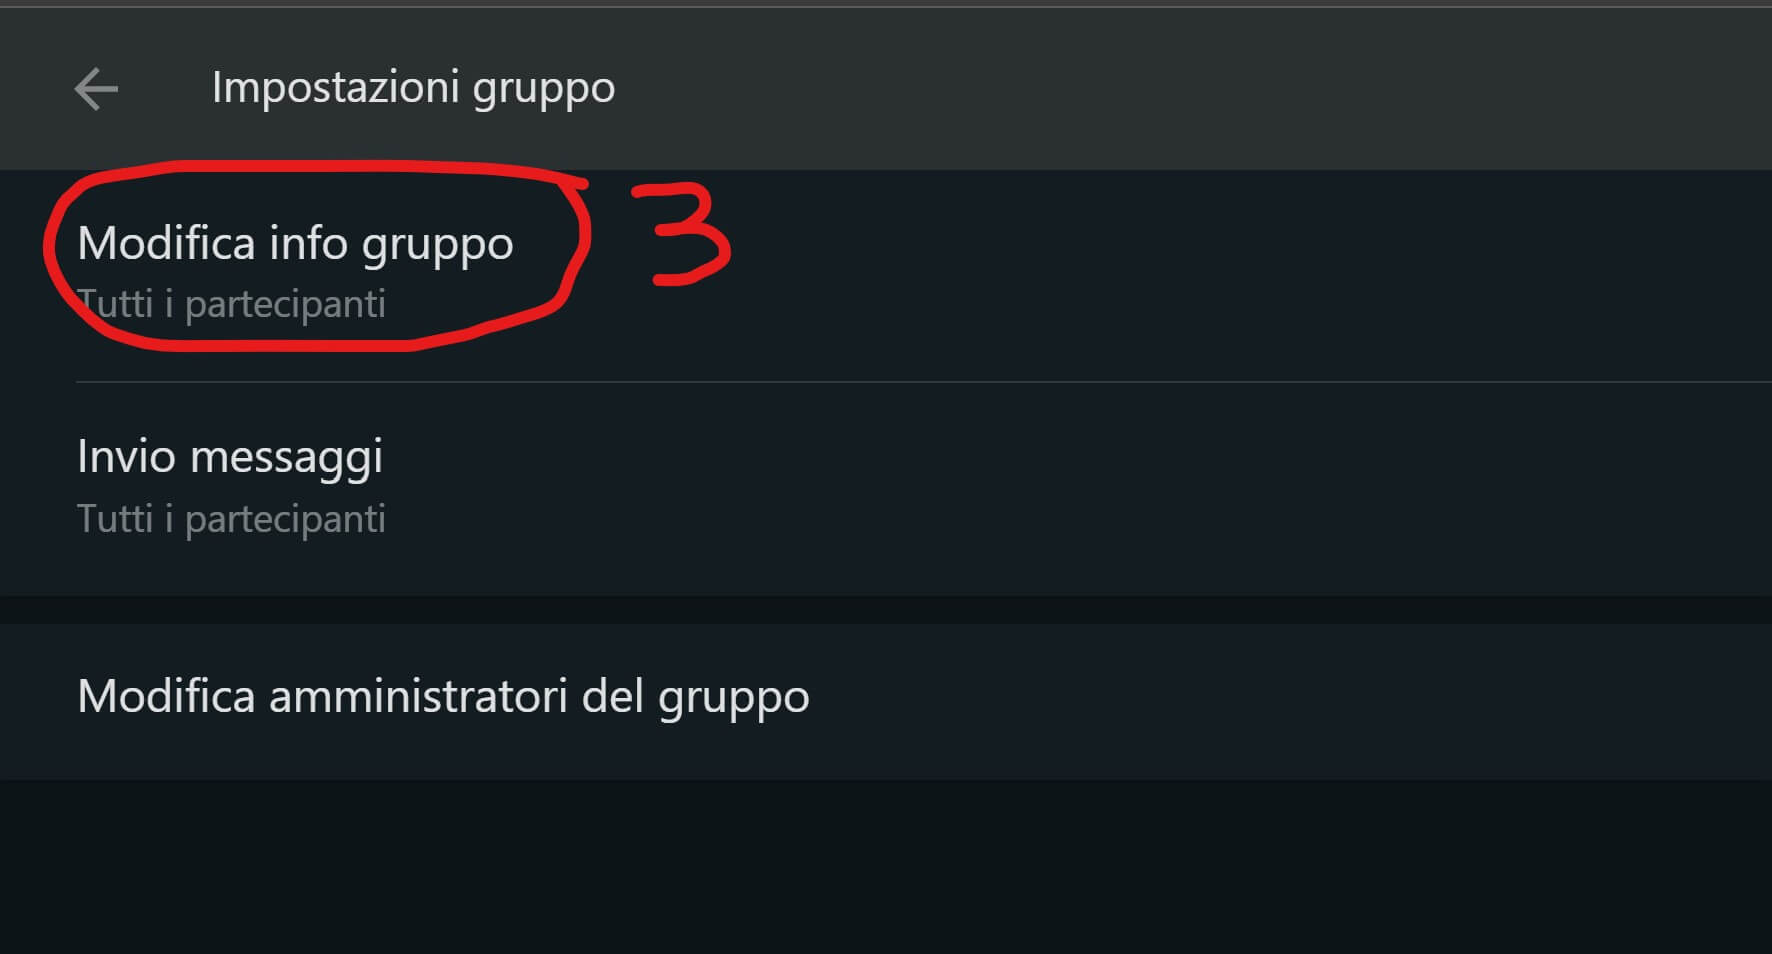Tap the word Modifica in the first option
Screen dimensions: 1772x954
(166, 243)
